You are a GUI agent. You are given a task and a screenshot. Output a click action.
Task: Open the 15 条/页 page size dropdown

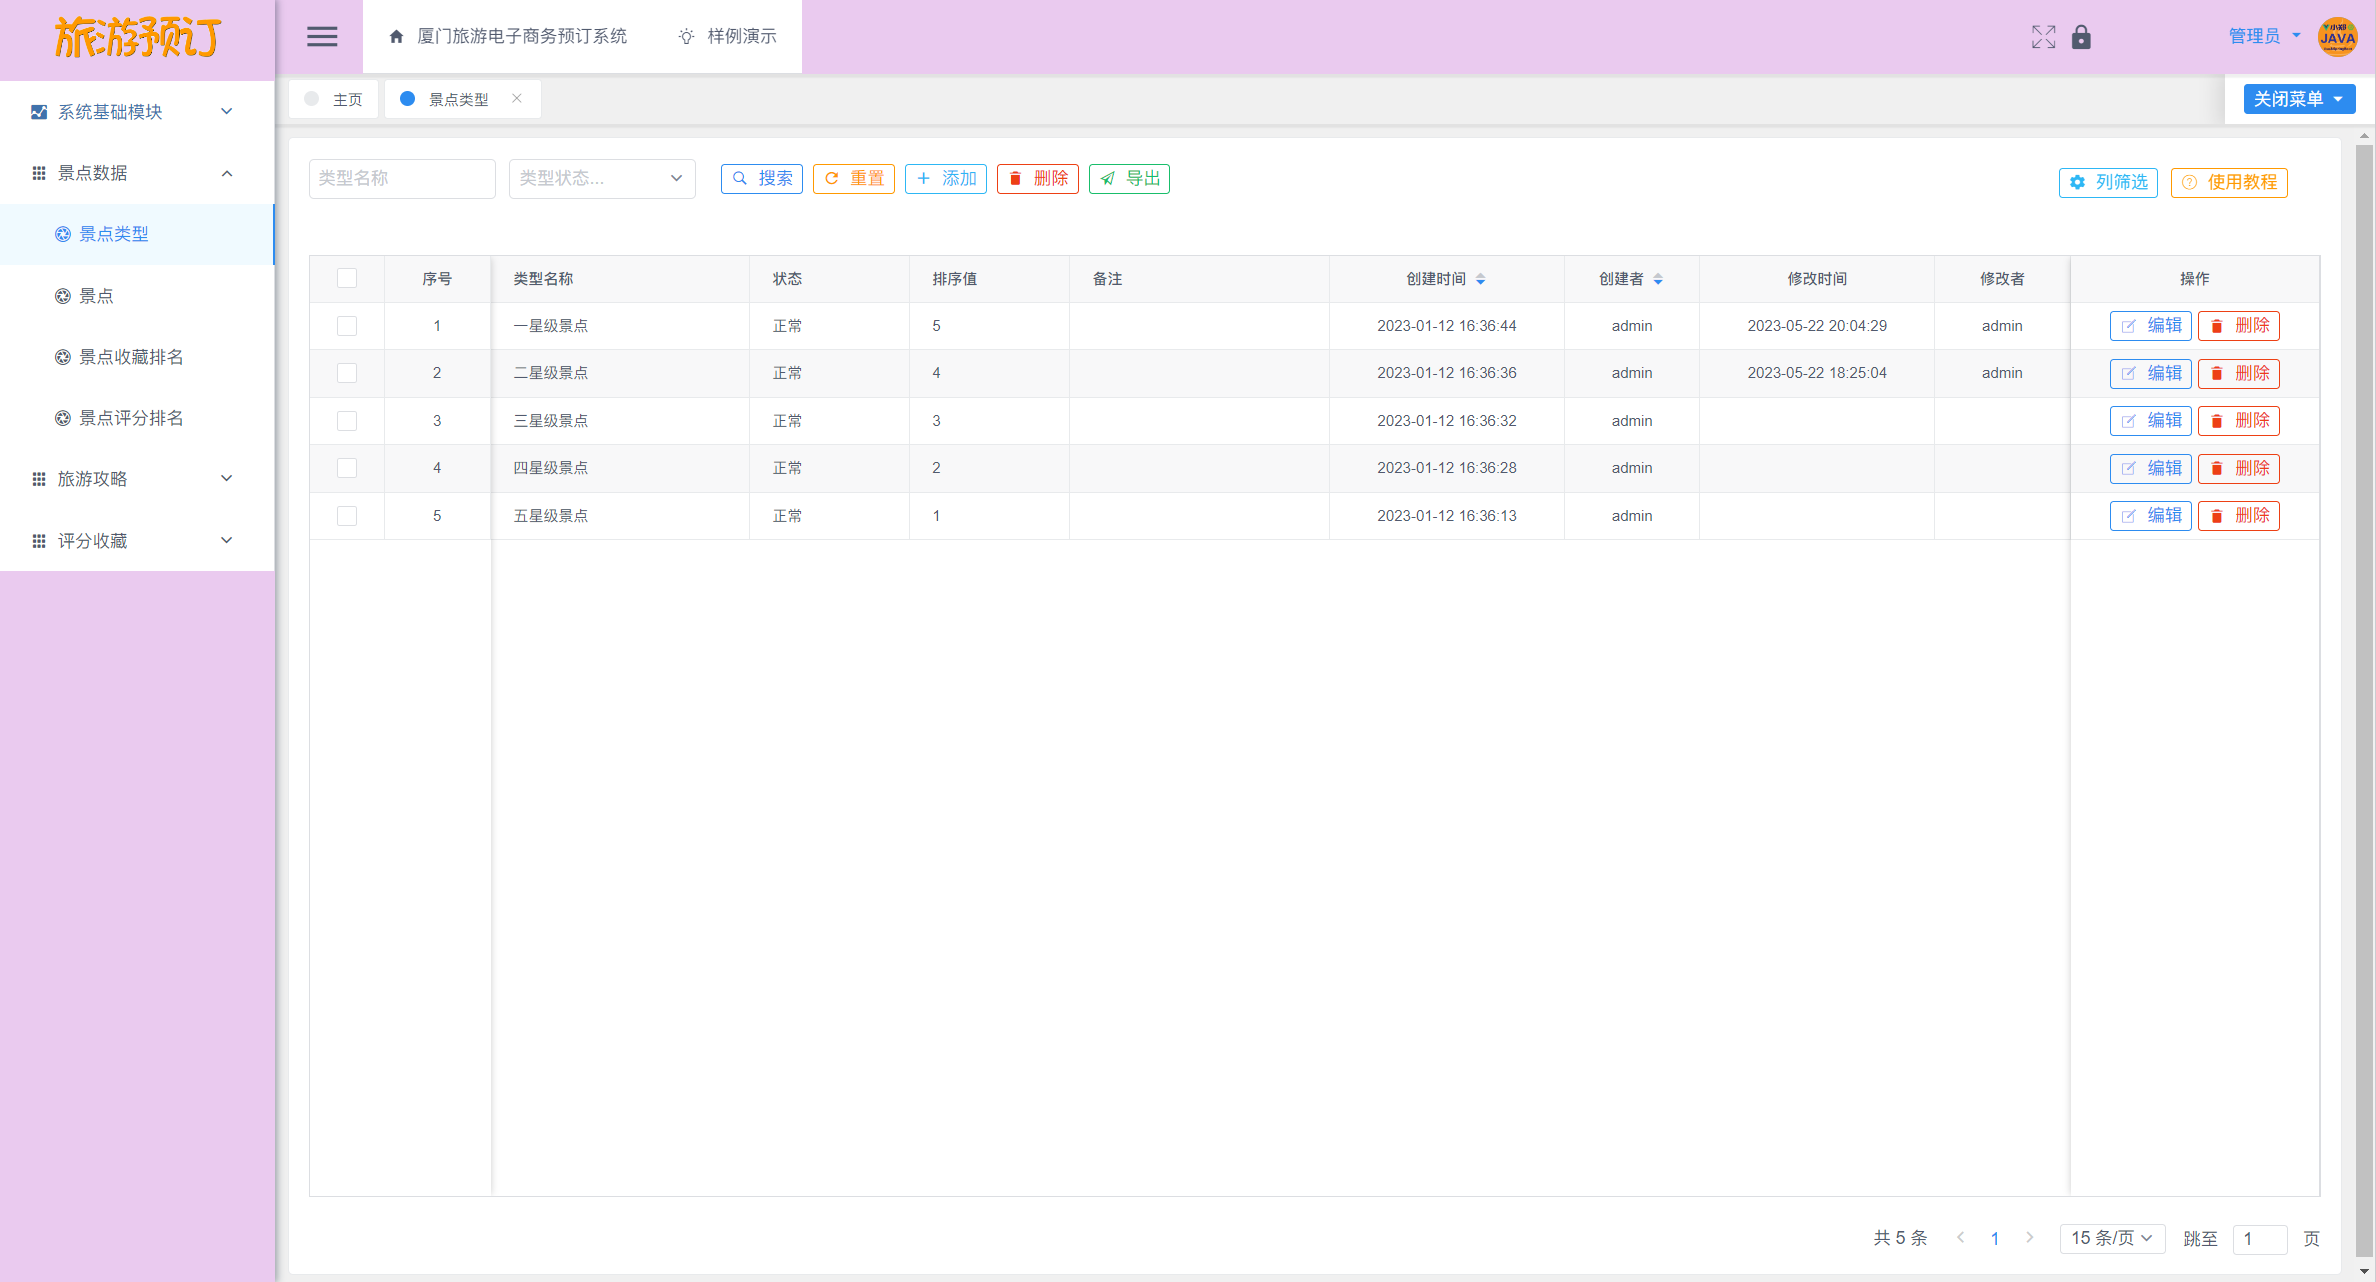point(2111,1238)
